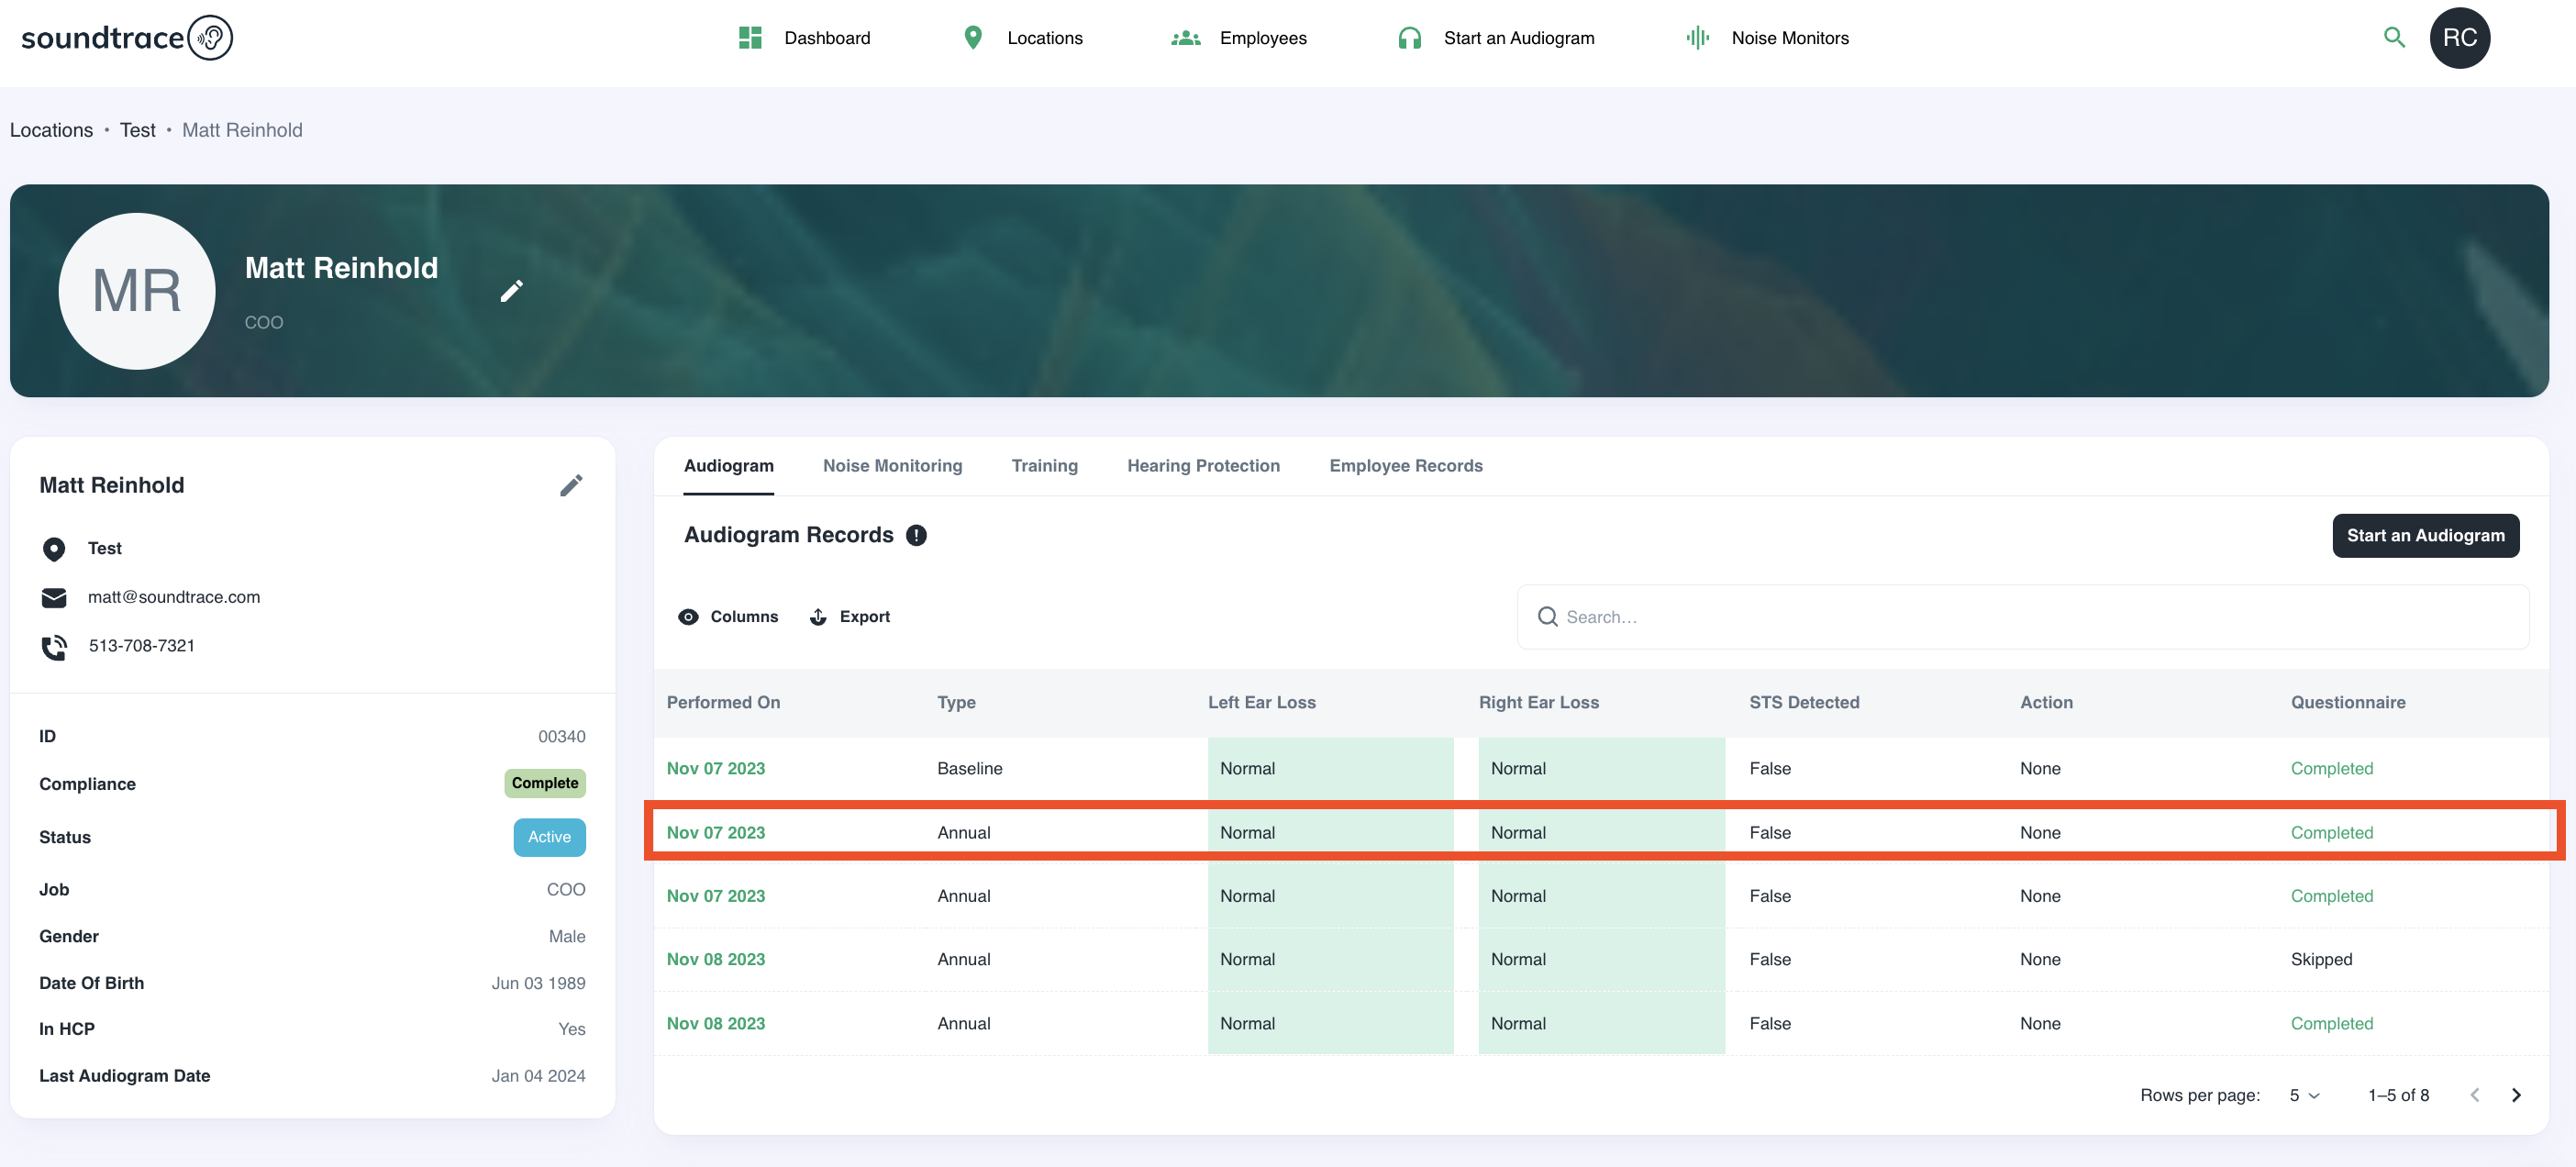The height and width of the screenshot is (1167, 2576).
Task: Click the MR profile avatar circle
Action: [137, 291]
